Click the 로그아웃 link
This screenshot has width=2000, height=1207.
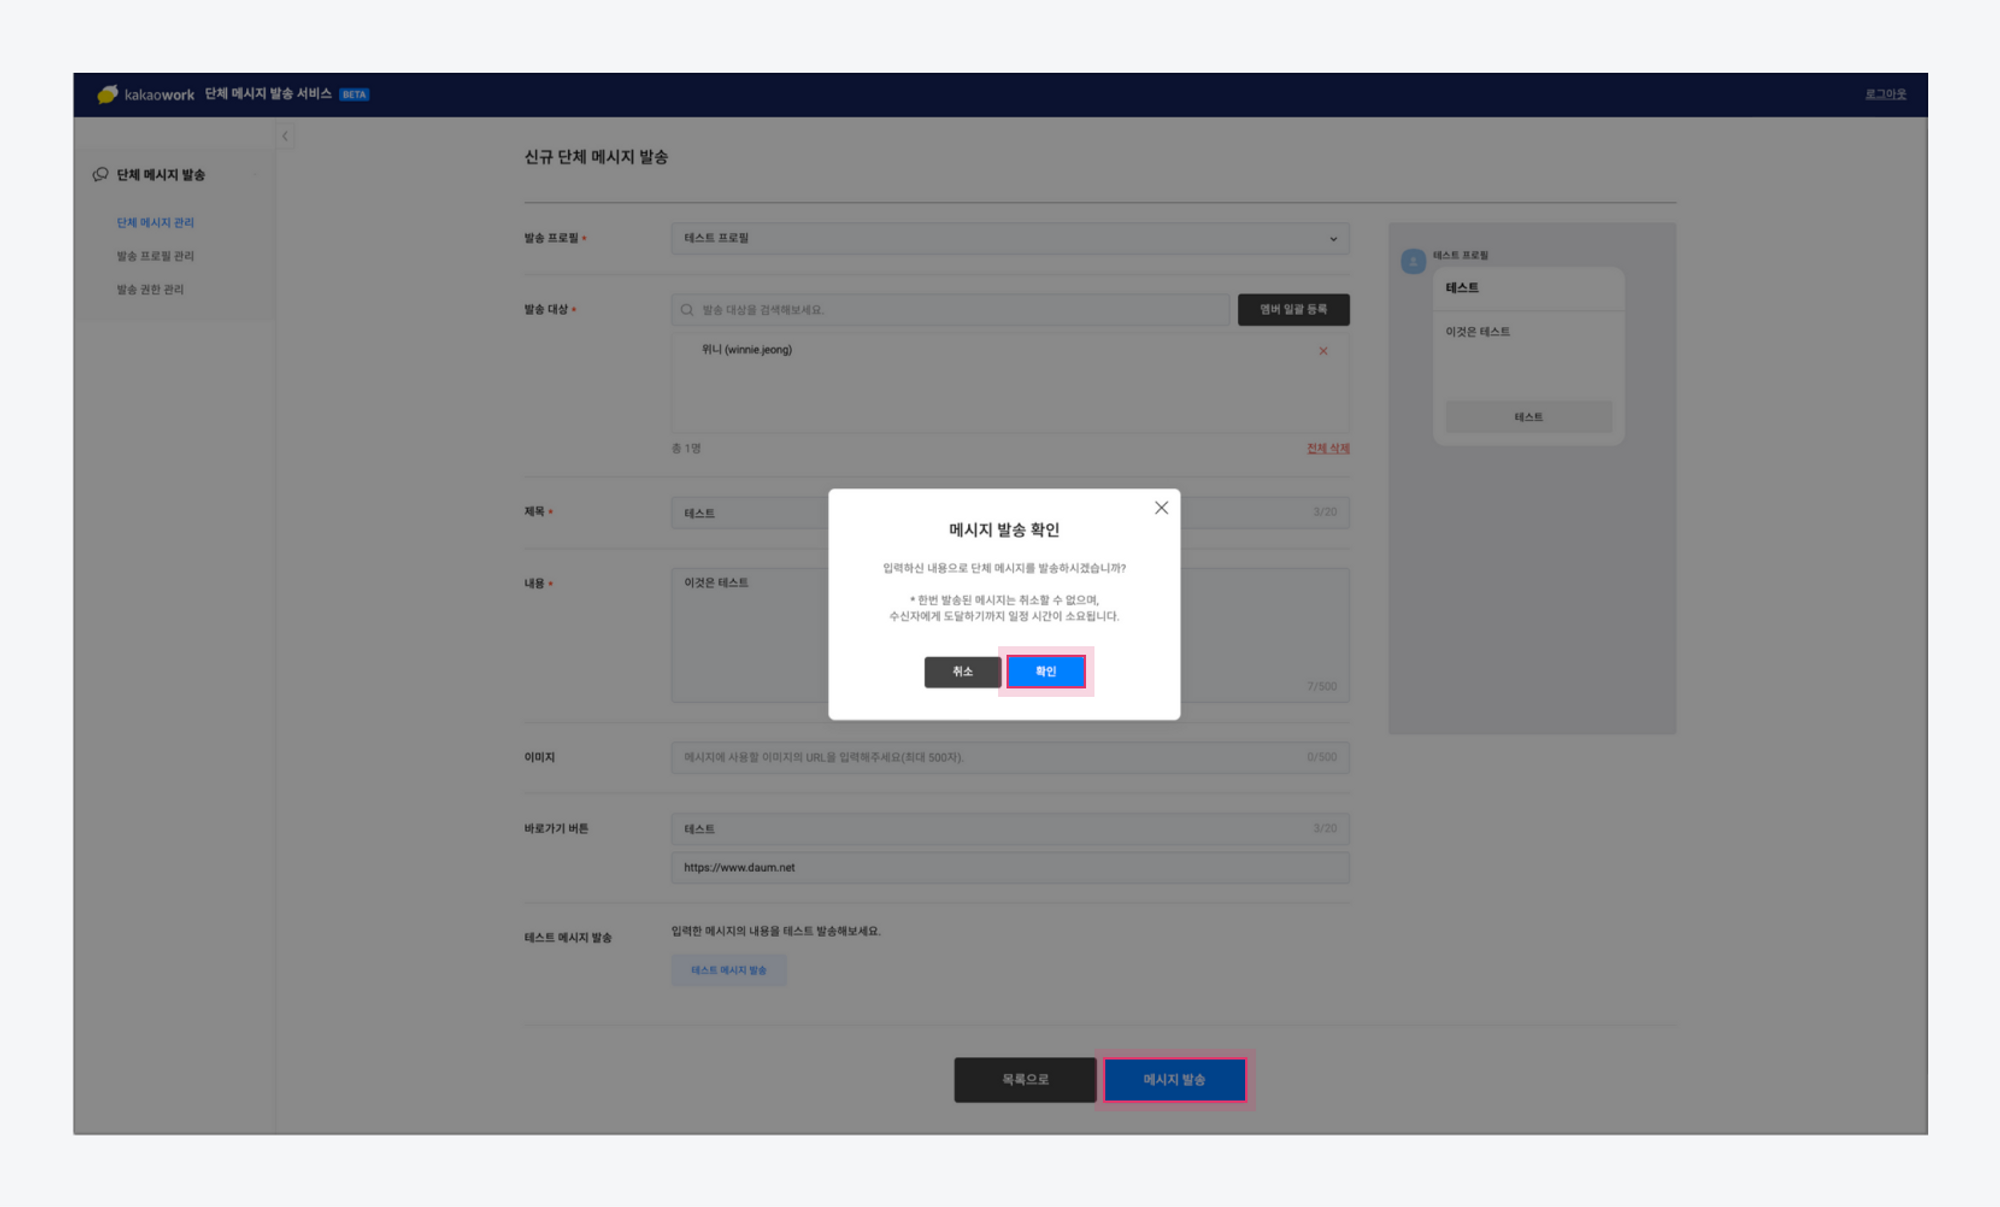1885,94
